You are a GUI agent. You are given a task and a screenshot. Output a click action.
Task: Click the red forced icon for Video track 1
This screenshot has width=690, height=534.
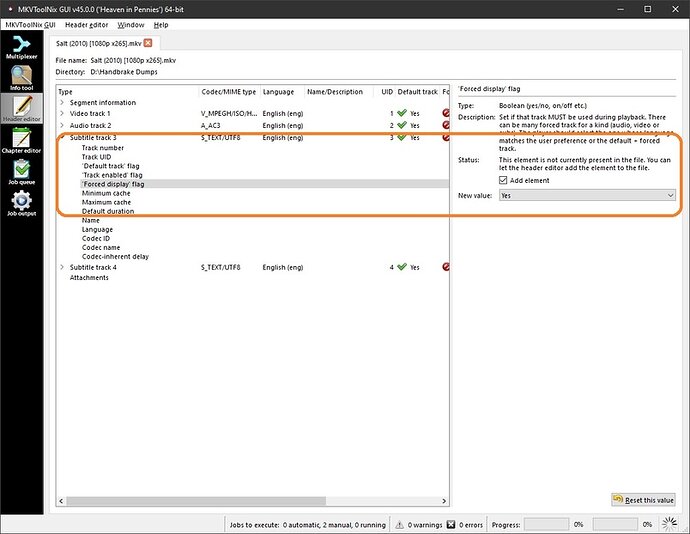coord(446,113)
